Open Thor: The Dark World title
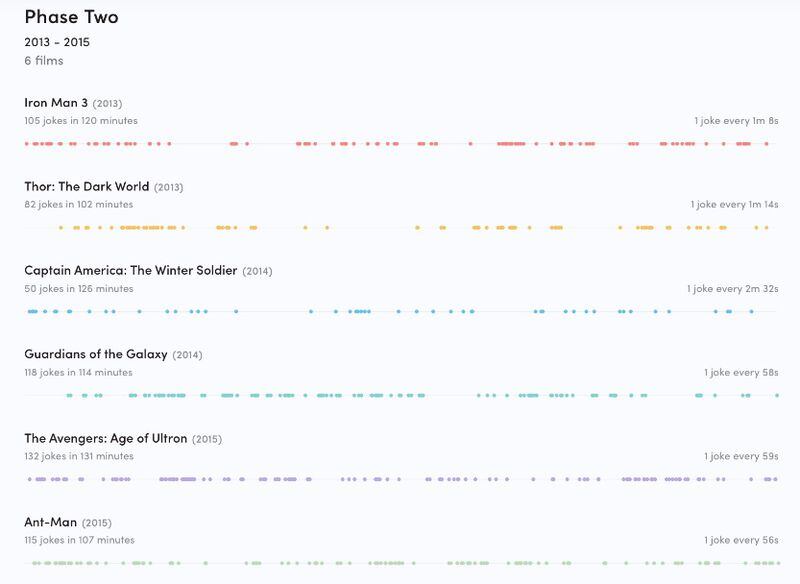Viewport: 800px width, 584px height. [x=87, y=187]
